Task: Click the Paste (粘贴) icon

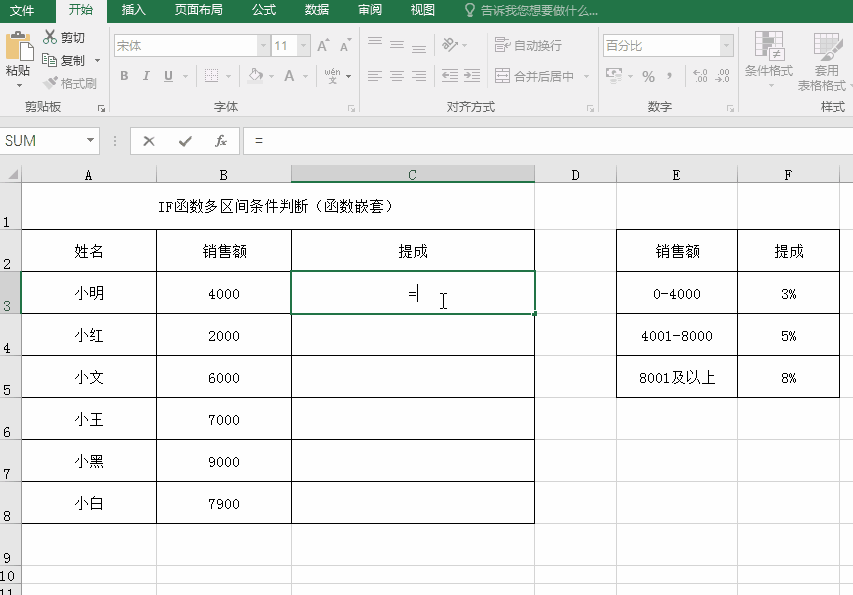Action: (18, 46)
